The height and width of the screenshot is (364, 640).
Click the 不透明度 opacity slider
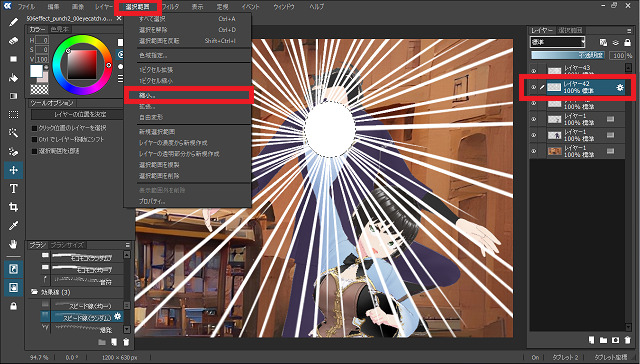(x=568, y=55)
